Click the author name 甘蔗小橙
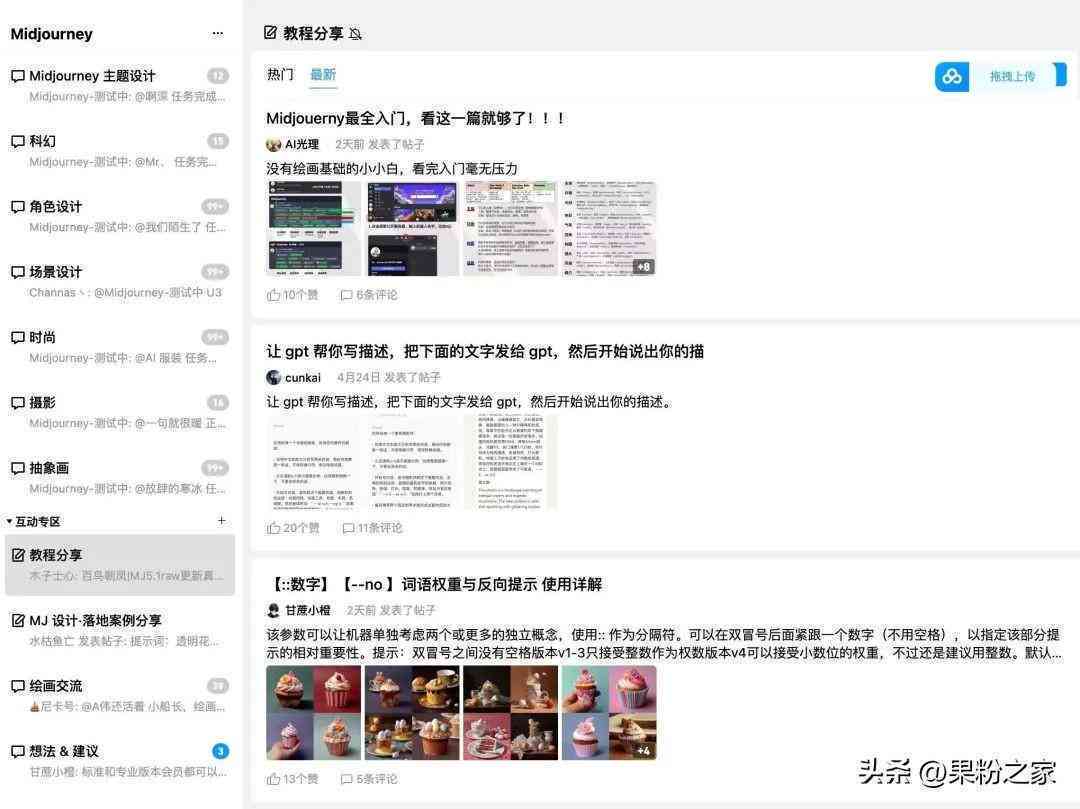This screenshot has height=809, width=1080. click(x=308, y=610)
